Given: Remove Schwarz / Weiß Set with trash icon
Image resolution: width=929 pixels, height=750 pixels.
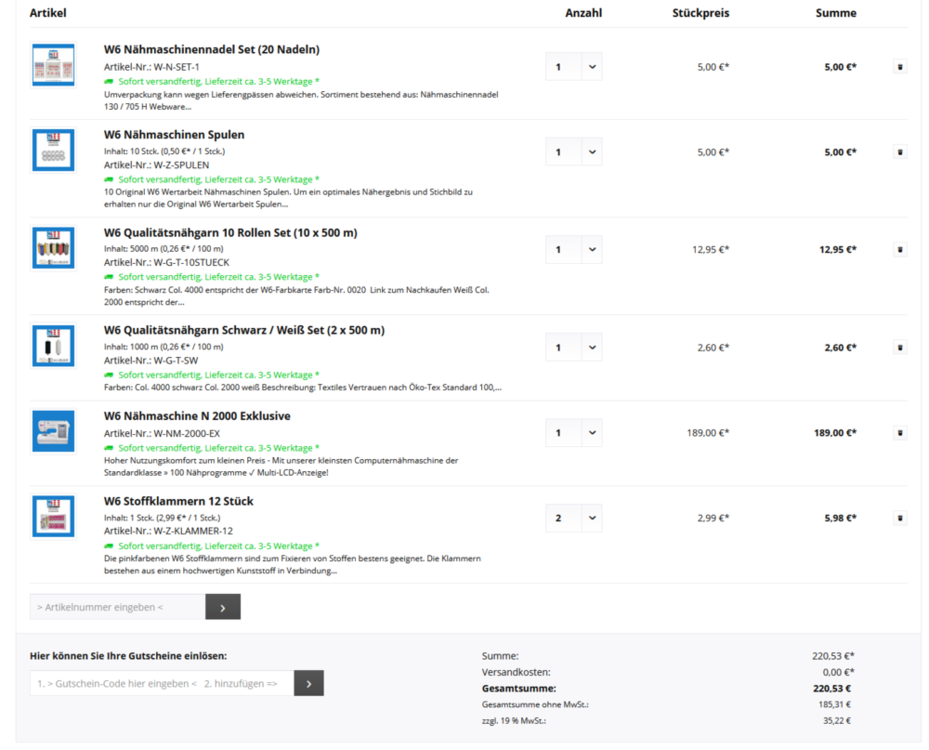Looking at the screenshot, I should click(x=899, y=348).
